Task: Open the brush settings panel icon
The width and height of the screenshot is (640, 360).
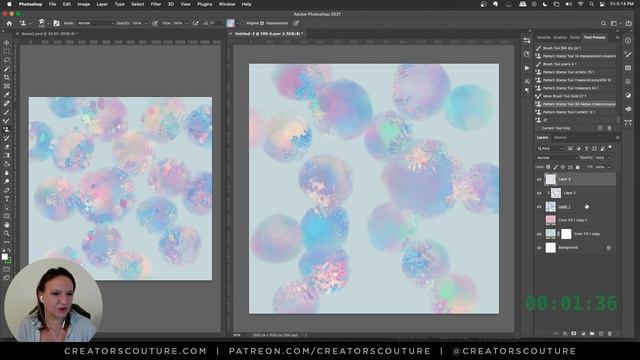Action: pos(56,23)
